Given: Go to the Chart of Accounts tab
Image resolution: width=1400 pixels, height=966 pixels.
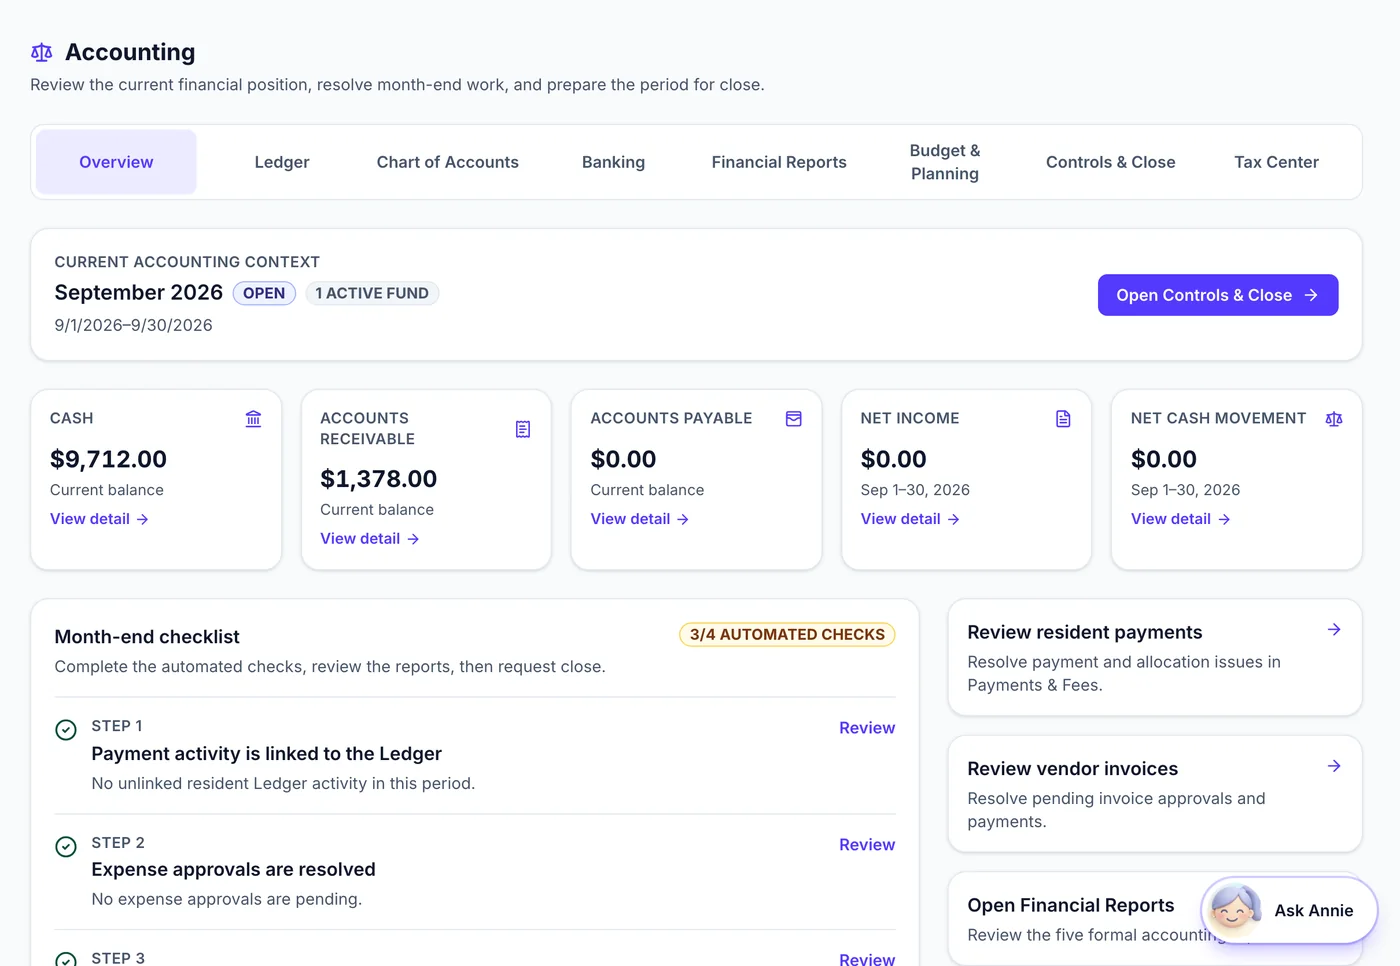Looking at the screenshot, I should click(448, 162).
